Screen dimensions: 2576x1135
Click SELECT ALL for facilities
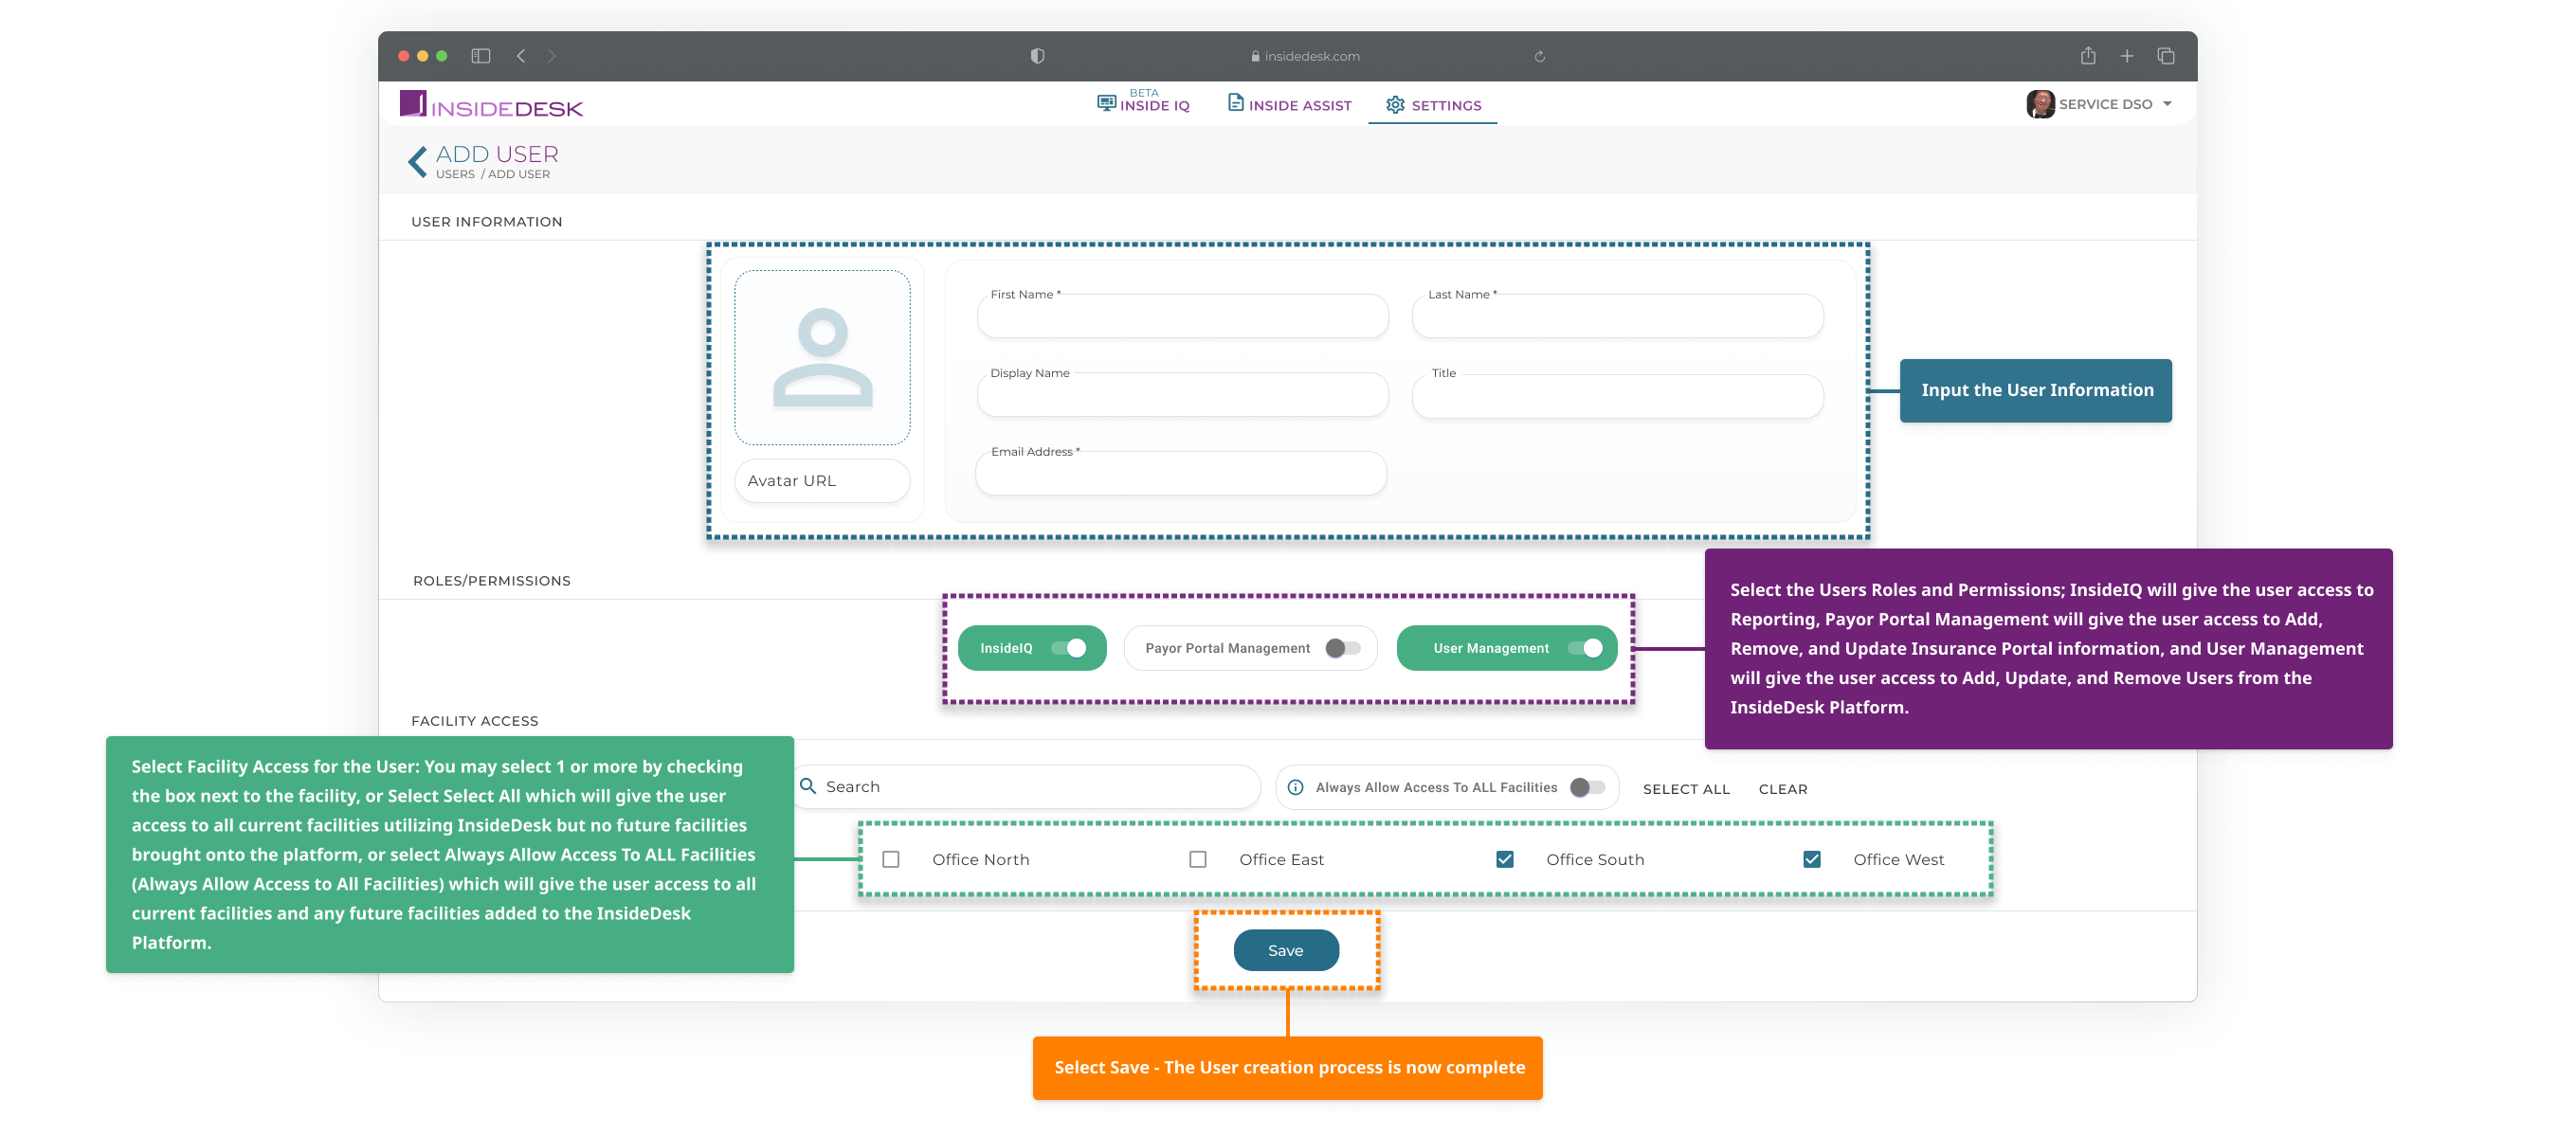(x=1686, y=789)
